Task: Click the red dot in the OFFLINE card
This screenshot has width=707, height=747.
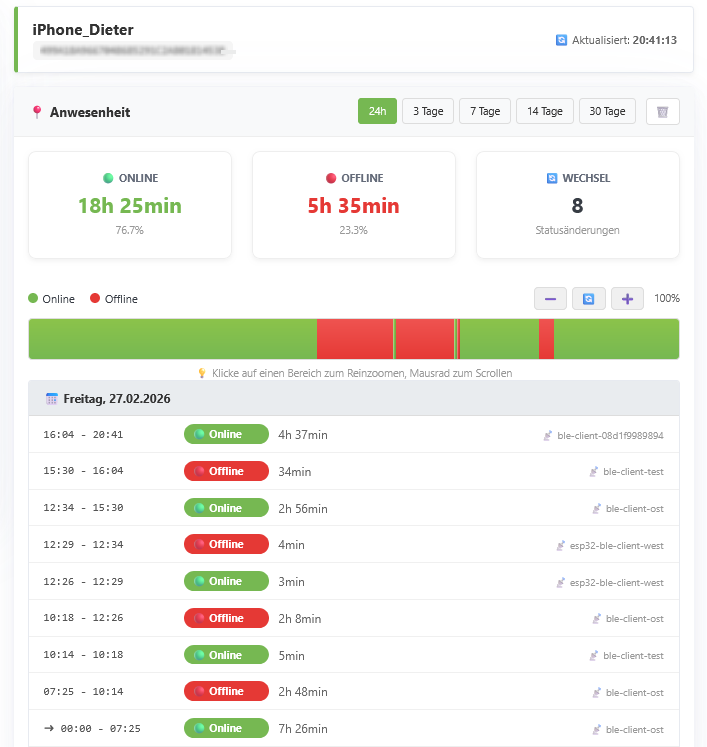Action: click(x=331, y=178)
